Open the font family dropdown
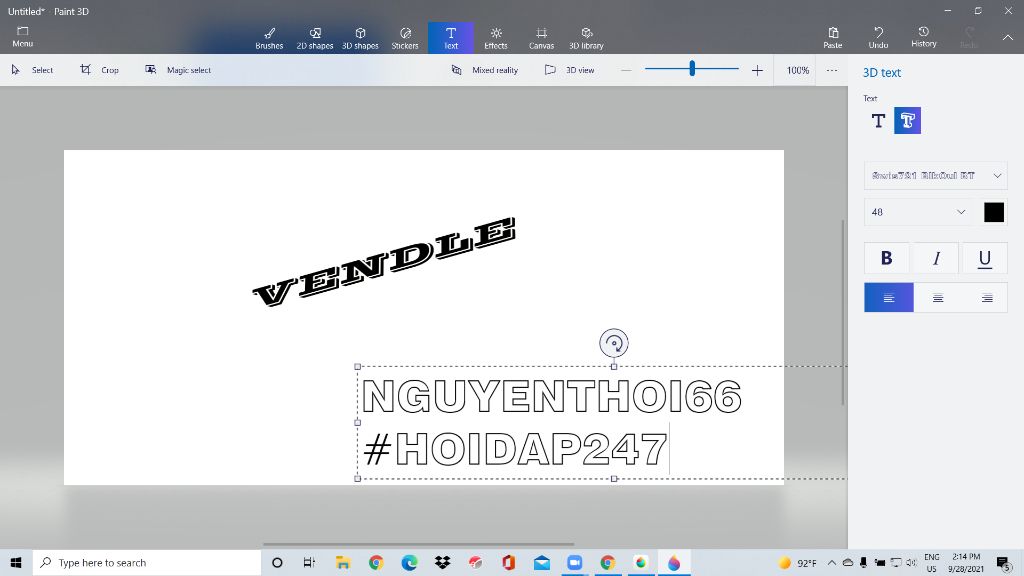 click(x=935, y=176)
